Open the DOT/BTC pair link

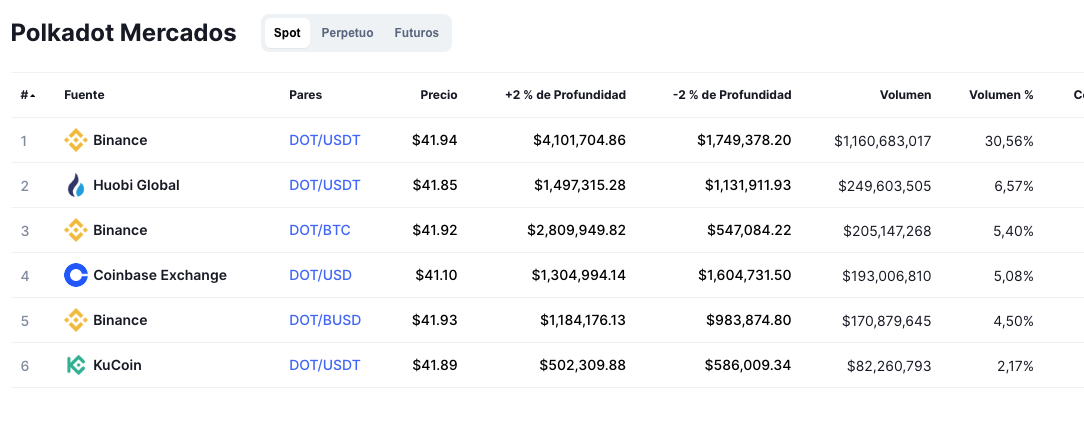[x=319, y=230]
